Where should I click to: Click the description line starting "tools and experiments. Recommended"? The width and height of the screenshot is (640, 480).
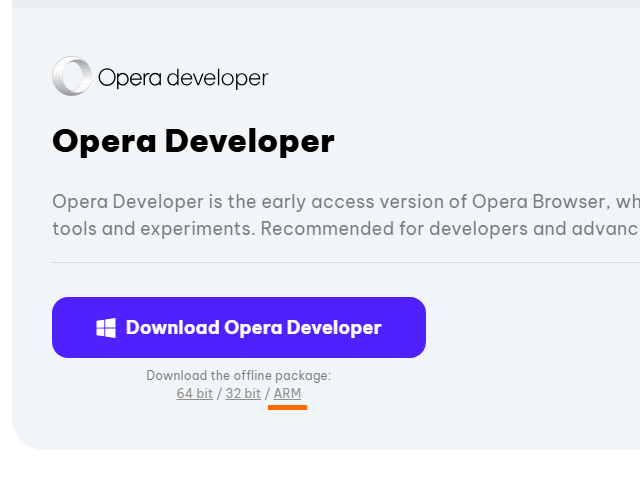pyautogui.click(x=346, y=229)
